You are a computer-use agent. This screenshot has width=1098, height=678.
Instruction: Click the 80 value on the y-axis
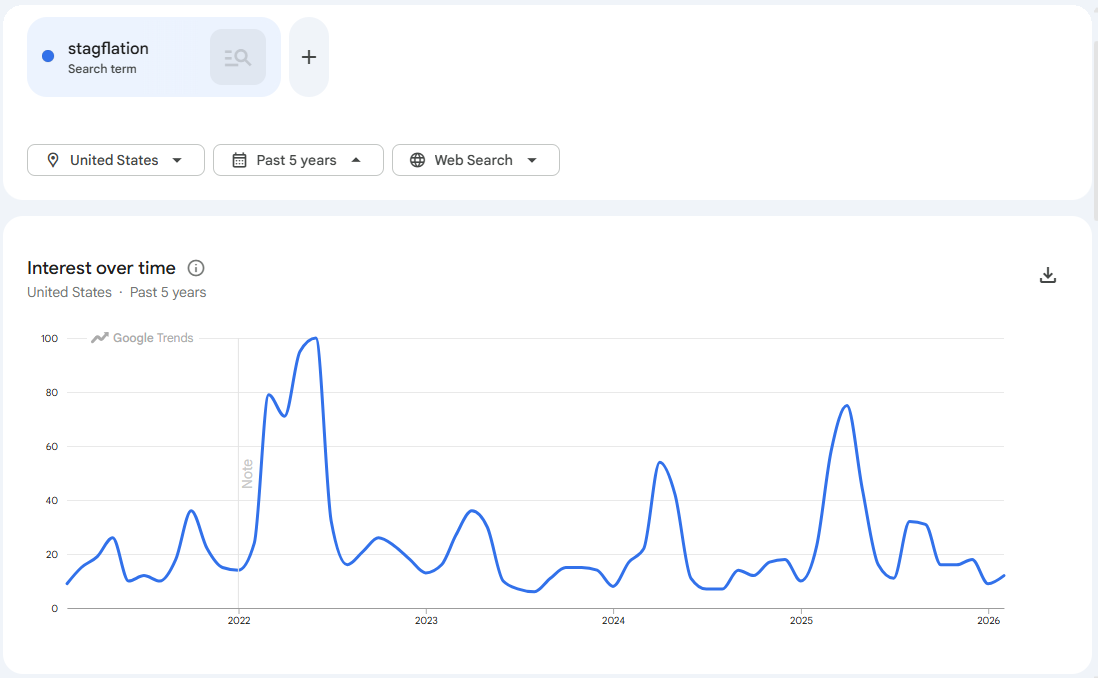point(52,393)
